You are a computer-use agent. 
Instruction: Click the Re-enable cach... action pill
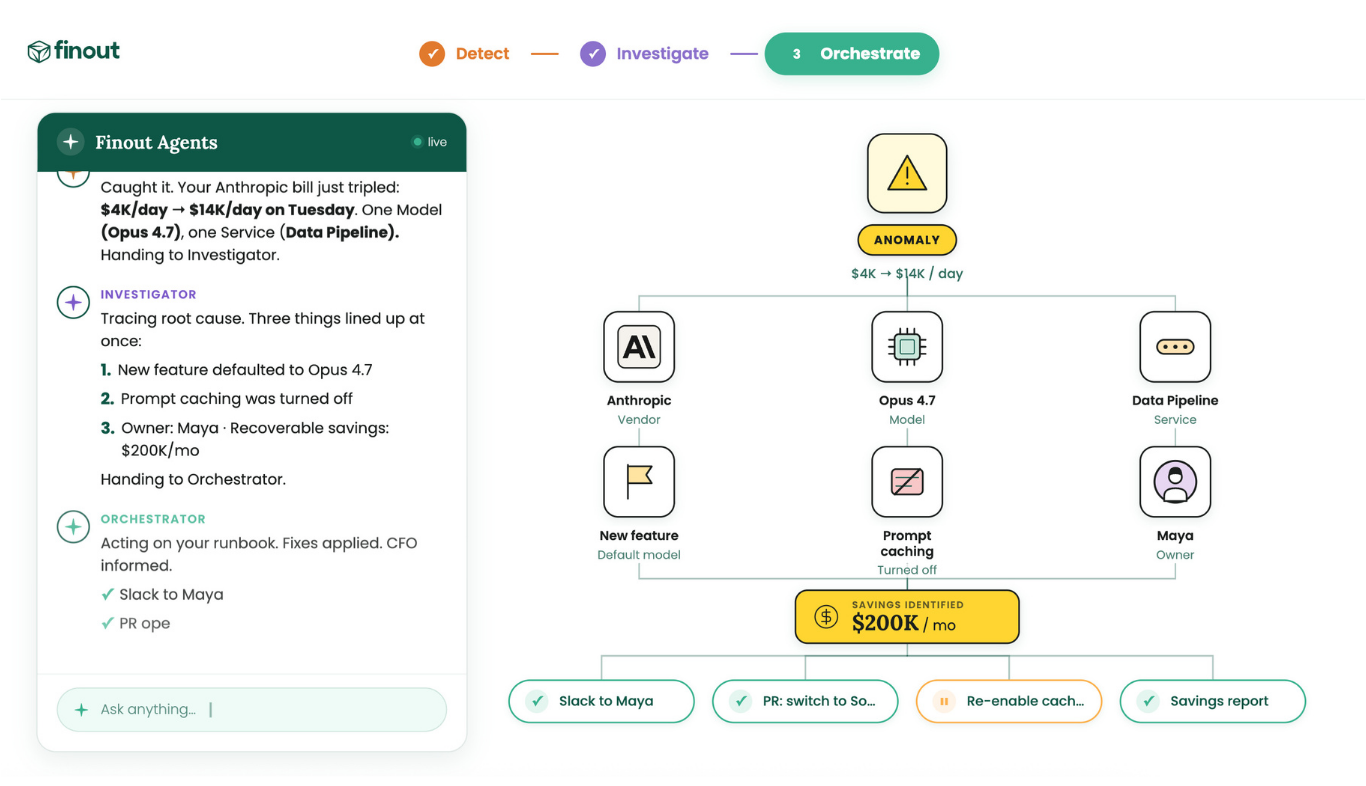(x=1009, y=701)
